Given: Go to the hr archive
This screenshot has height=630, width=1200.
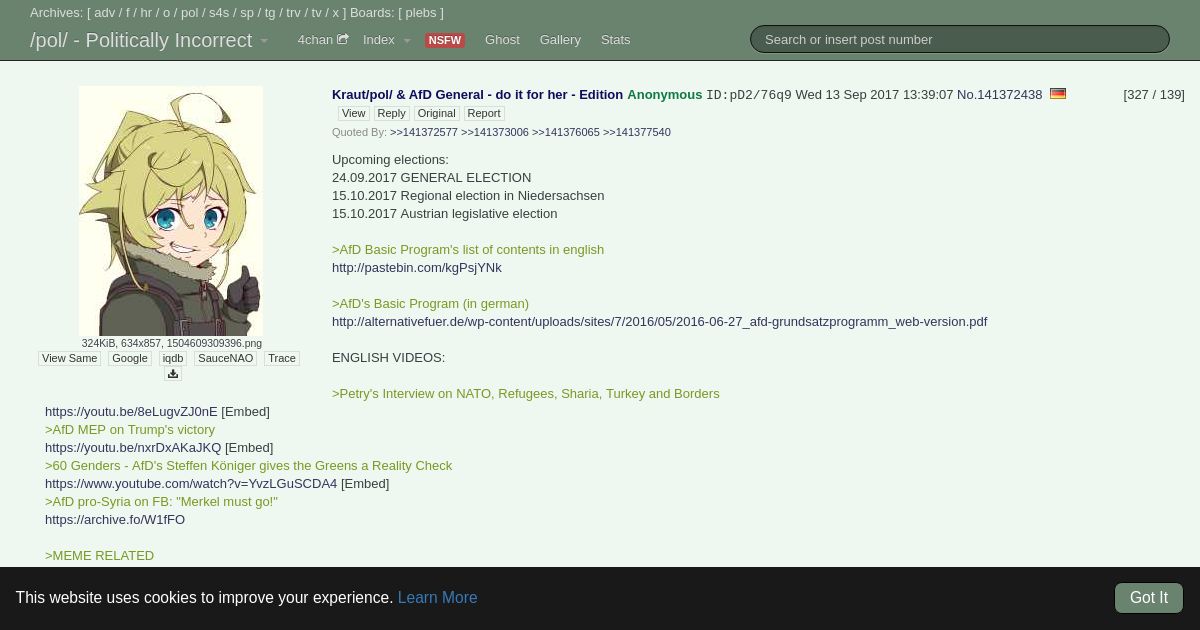Looking at the screenshot, I should coord(146,13).
